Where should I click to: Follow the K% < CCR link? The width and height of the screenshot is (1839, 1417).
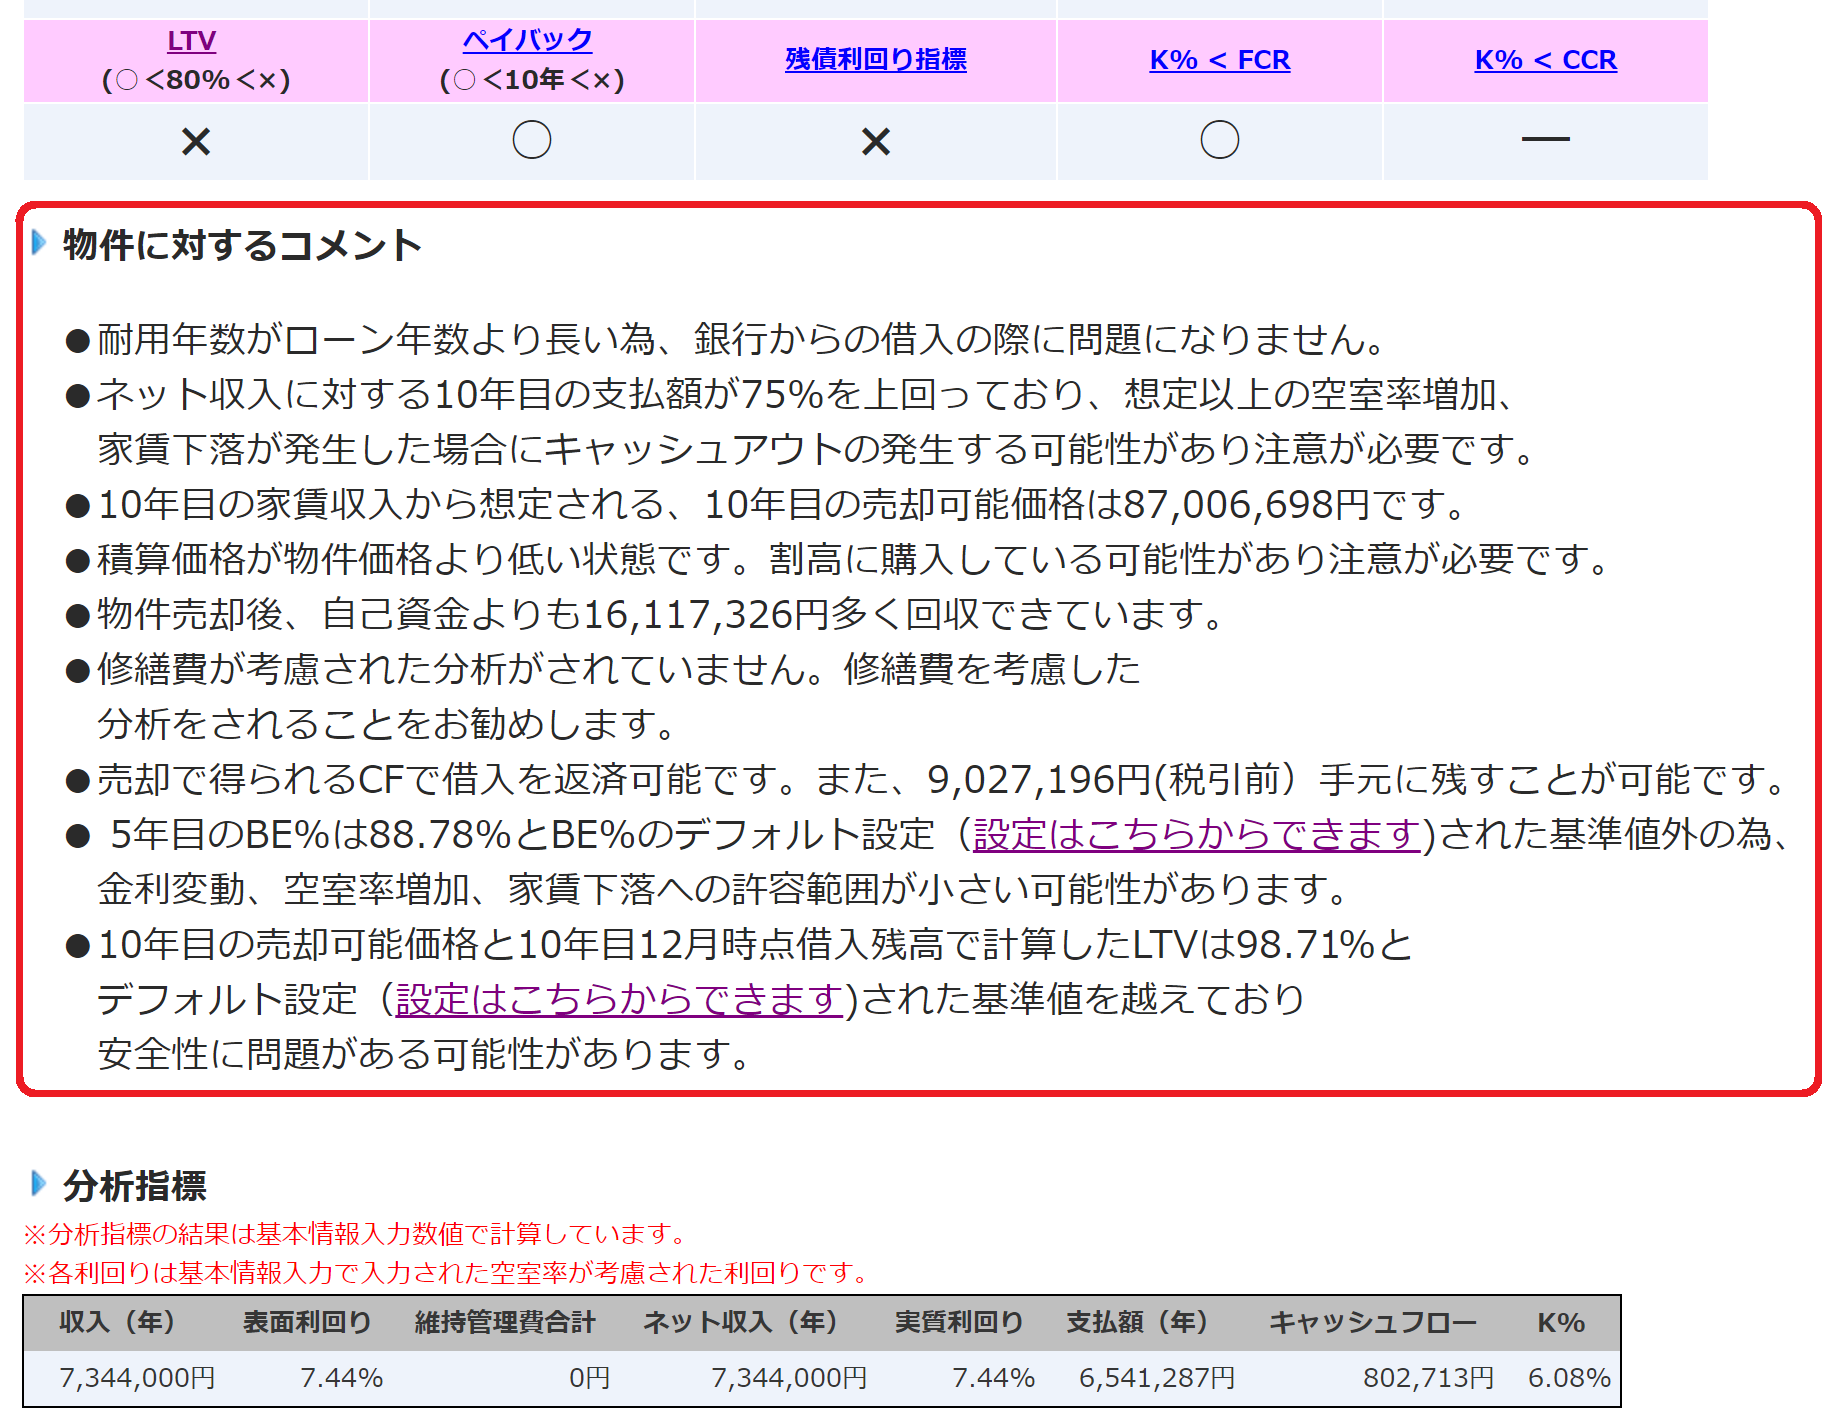[x=1545, y=60]
